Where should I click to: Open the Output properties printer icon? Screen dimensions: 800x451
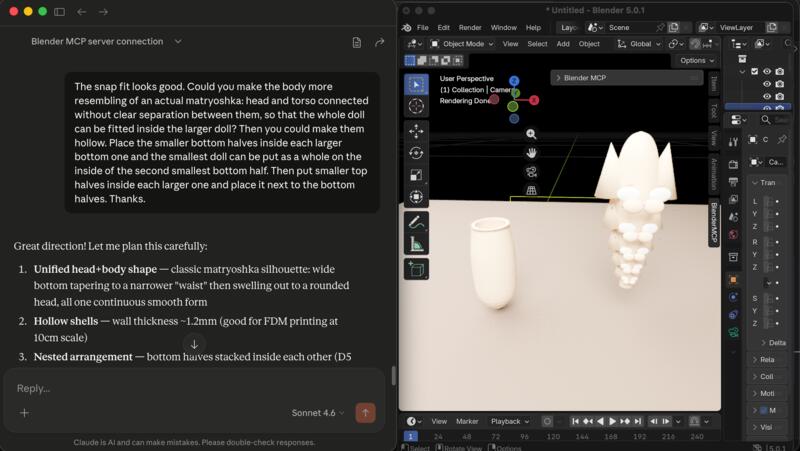(x=733, y=182)
